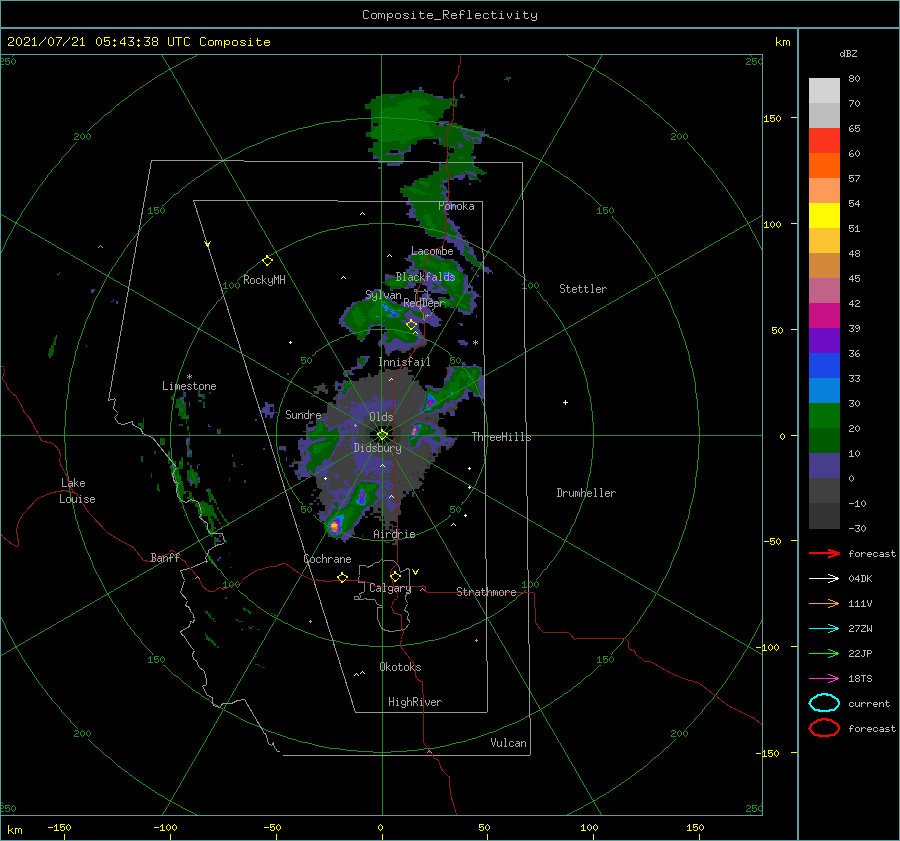
Task: Click the current legend label
Action: (869, 703)
